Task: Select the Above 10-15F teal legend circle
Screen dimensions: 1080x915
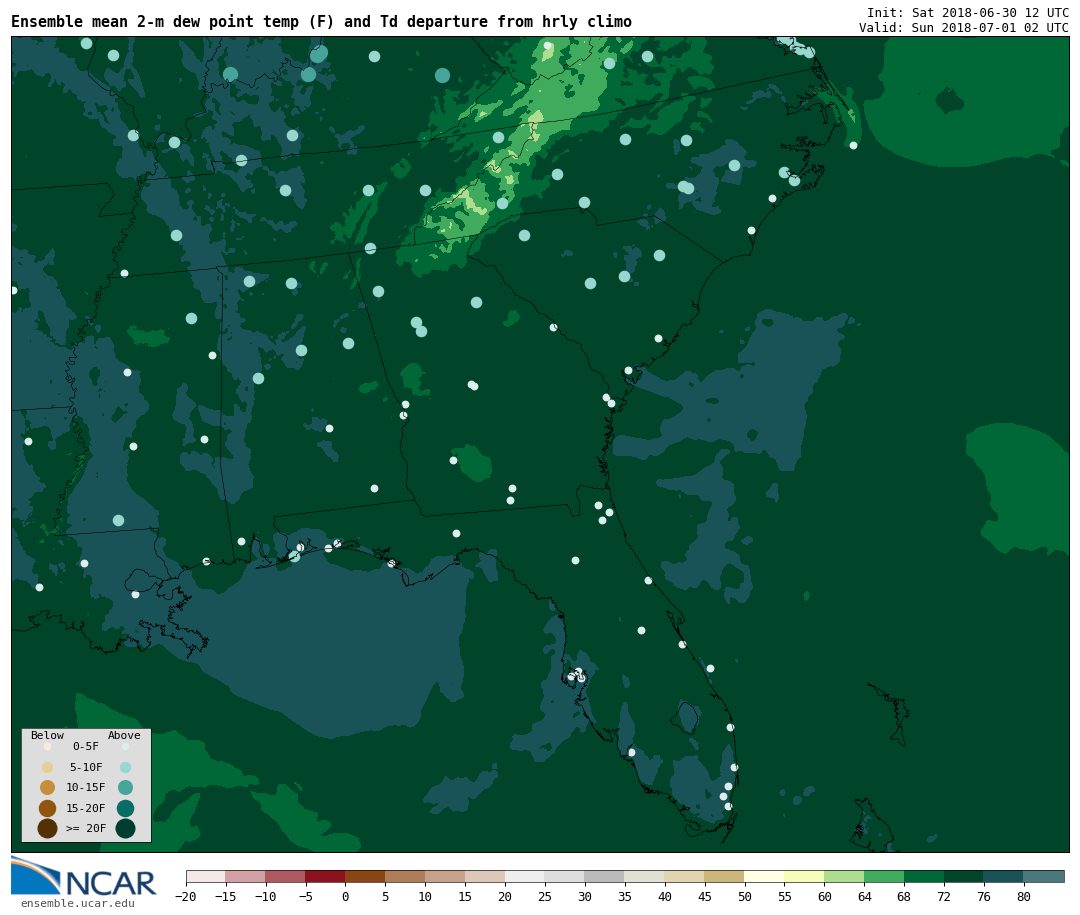Action: [x=125, y=787]
